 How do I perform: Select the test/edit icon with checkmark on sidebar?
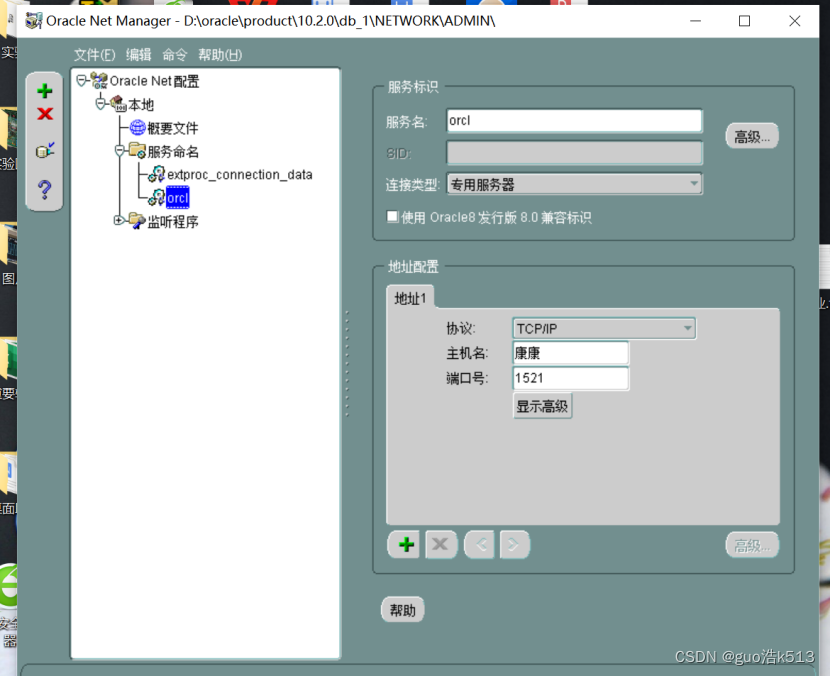(x=44, y=150)
